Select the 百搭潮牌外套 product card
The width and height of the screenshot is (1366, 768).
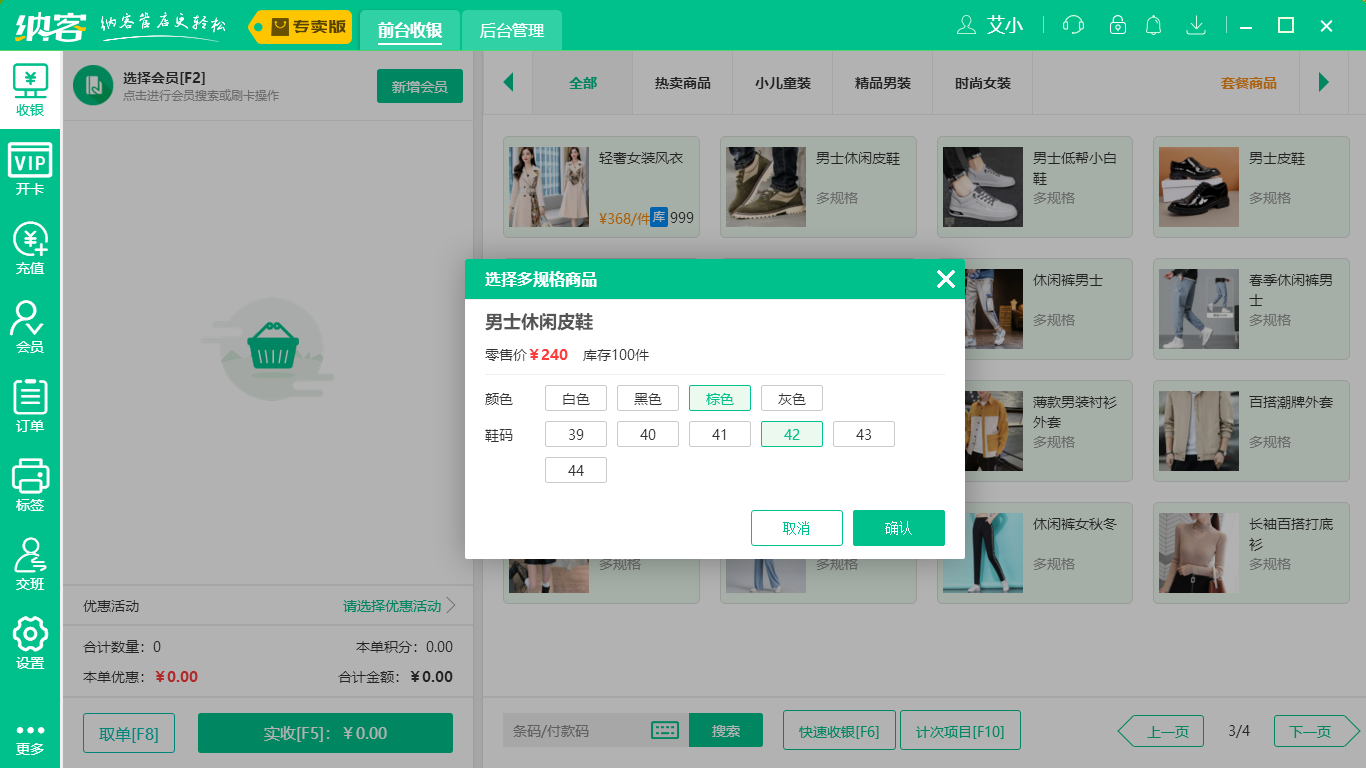1251,431
